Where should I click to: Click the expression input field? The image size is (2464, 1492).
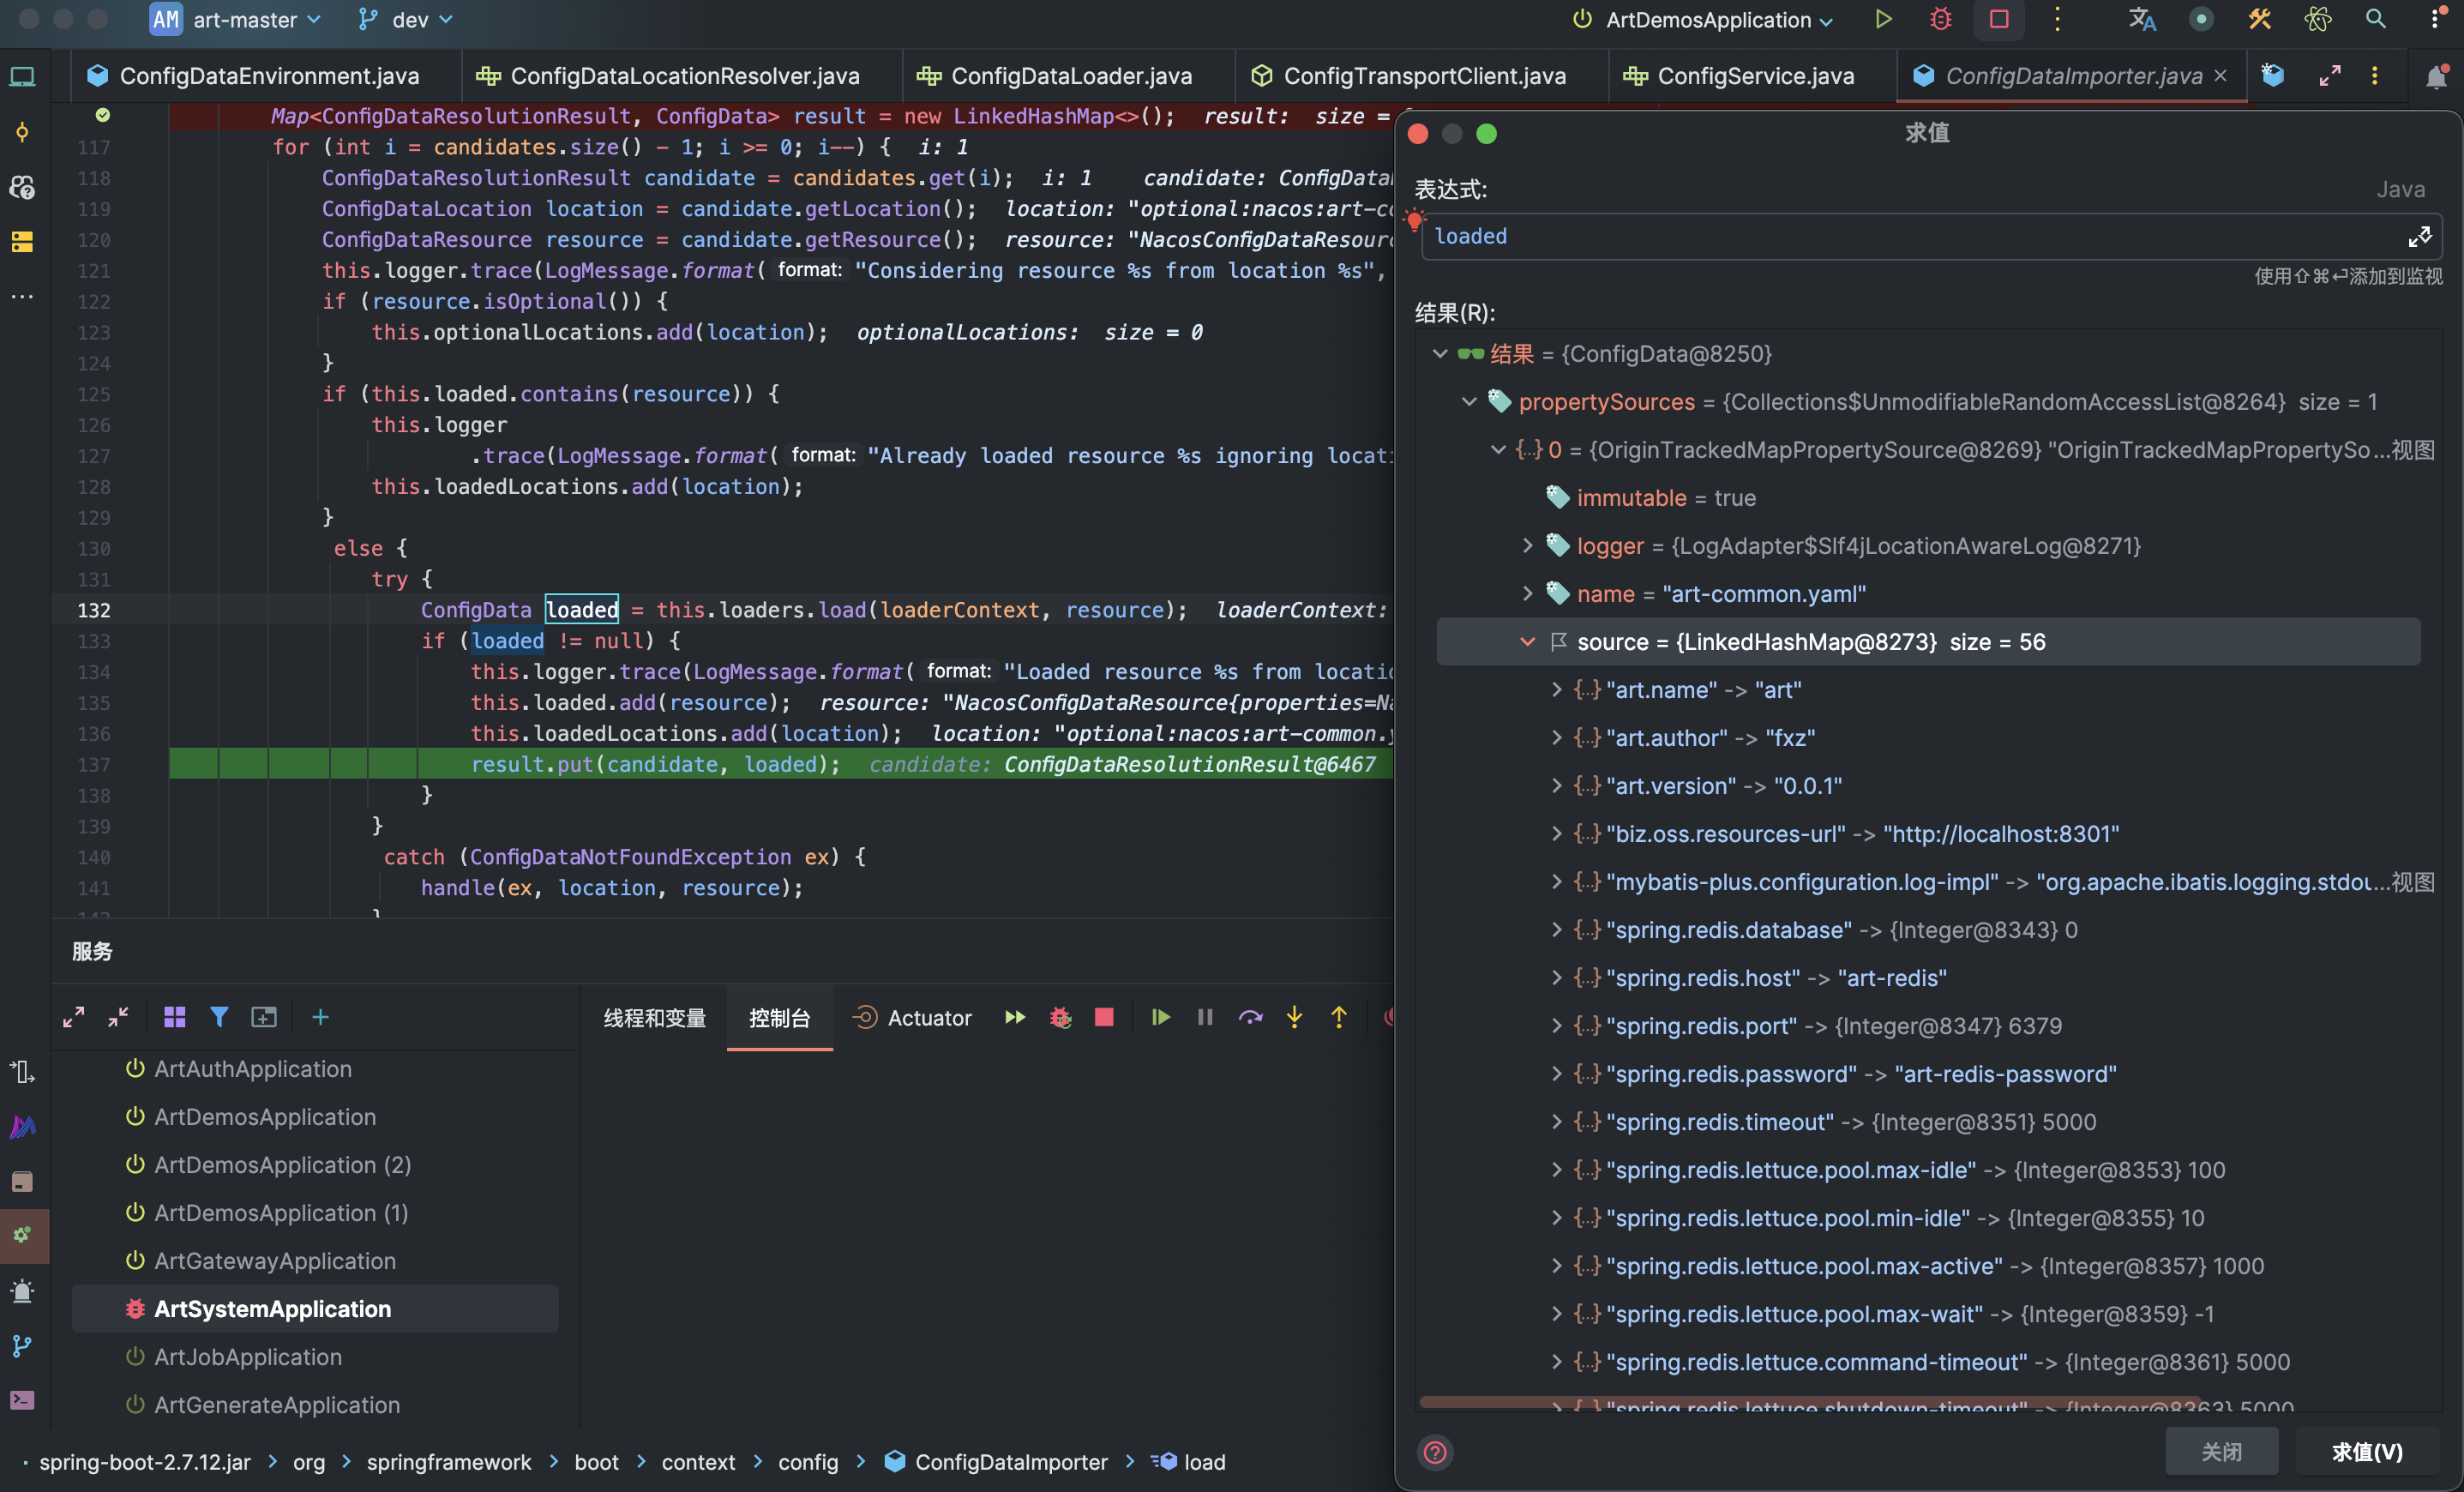[1900, 236]
